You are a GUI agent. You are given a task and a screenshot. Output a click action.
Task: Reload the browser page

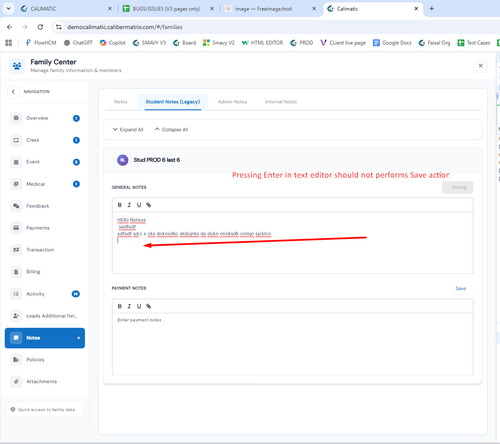[40, 27]
